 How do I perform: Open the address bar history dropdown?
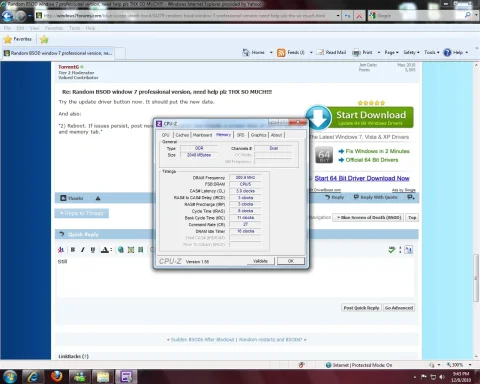pos(338,16)
